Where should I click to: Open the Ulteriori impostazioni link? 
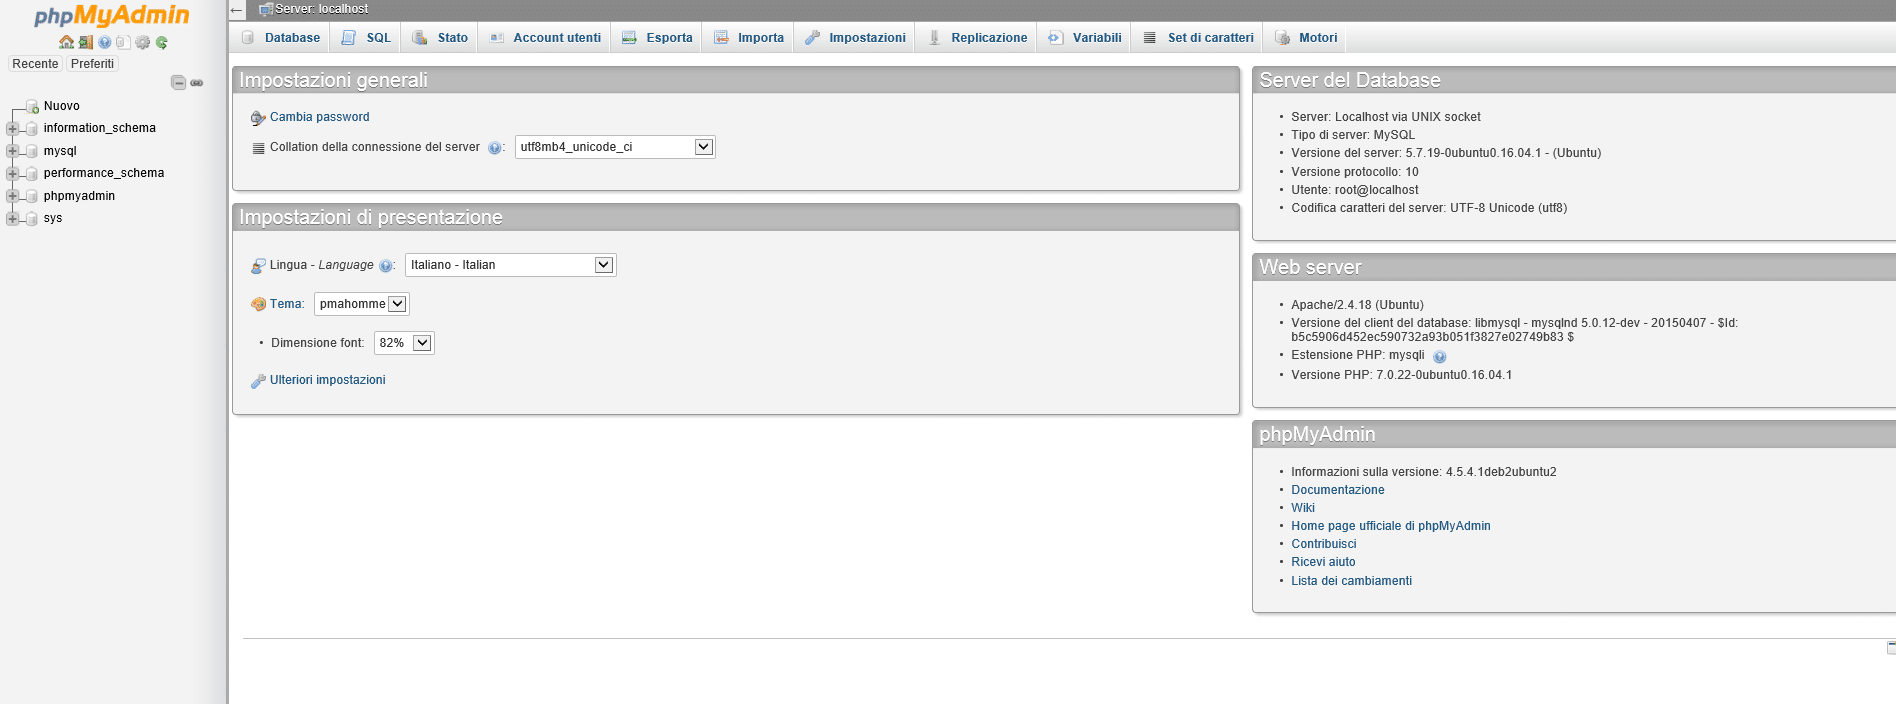[328, 380]
